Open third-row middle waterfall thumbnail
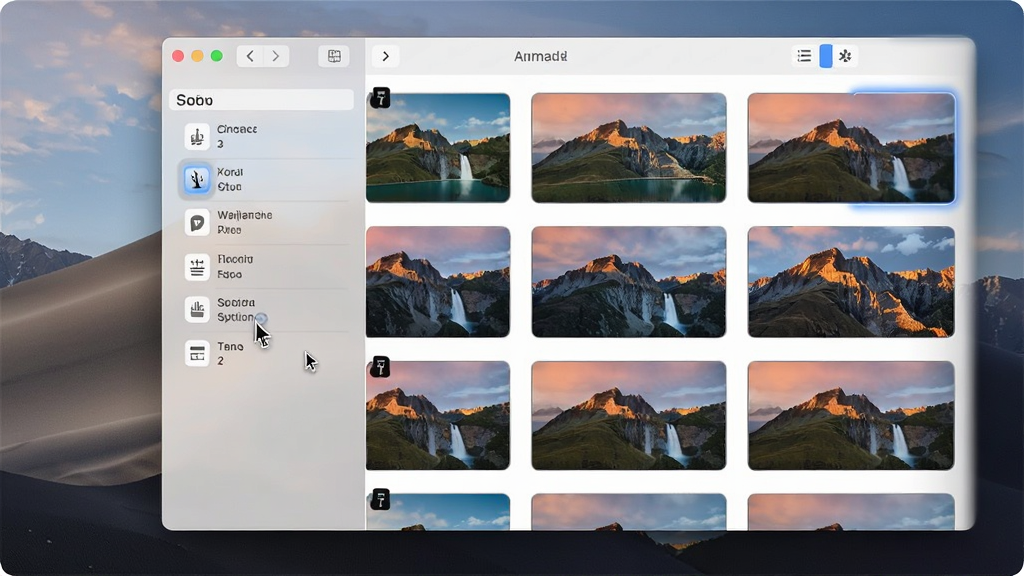This screenshot has height=576, width=1024. pyautogui.click(x=629, y=415)
